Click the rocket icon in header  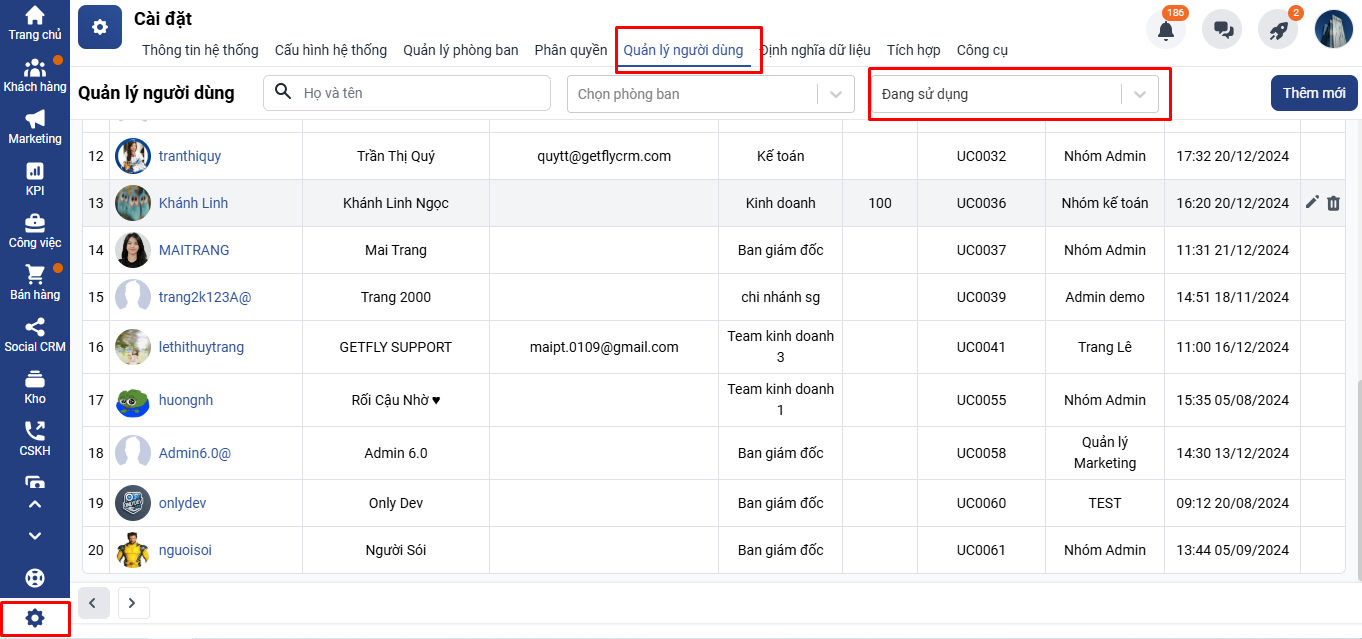click(1278, 30)
